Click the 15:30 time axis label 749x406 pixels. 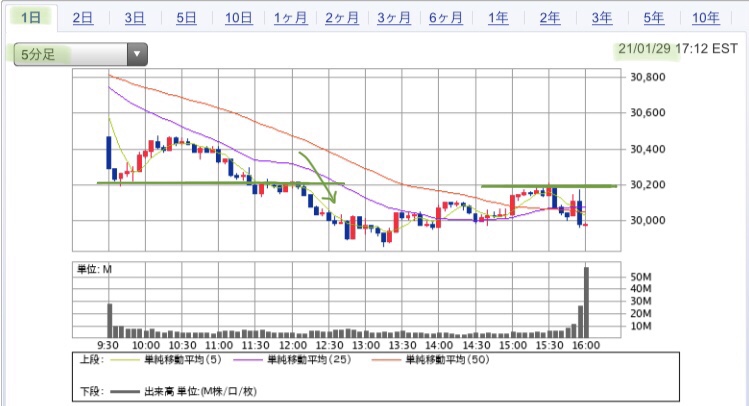click(549, 345)
